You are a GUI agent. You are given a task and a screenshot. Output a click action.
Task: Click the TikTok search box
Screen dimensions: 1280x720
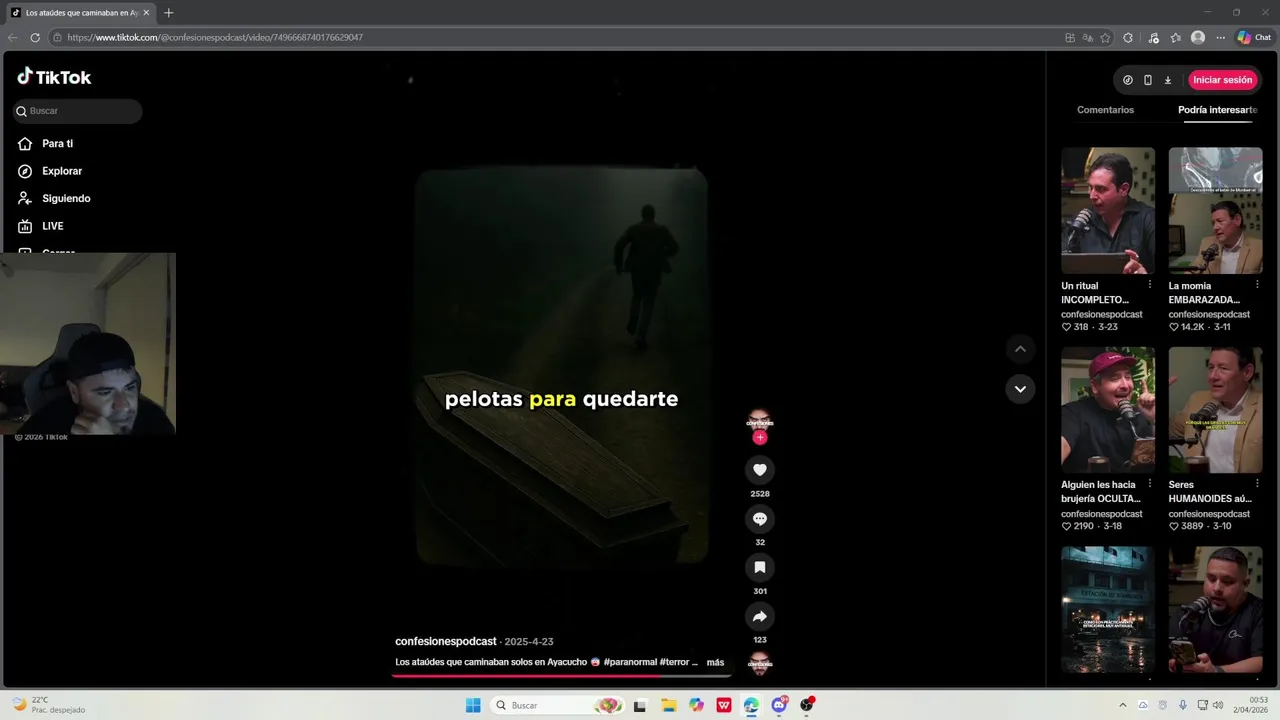tap(78, 111)
